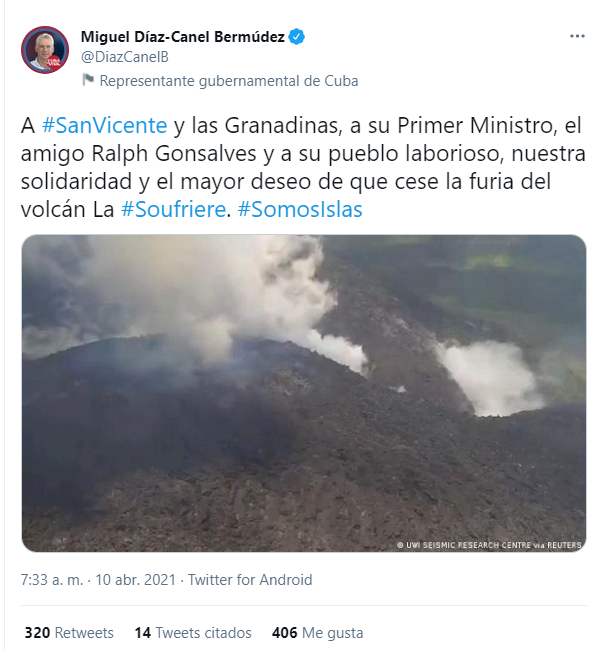This screenshot has width=598, height=651.
Task: Click the Representante gubernamental de Cuba label
Action: click(229, 81)
